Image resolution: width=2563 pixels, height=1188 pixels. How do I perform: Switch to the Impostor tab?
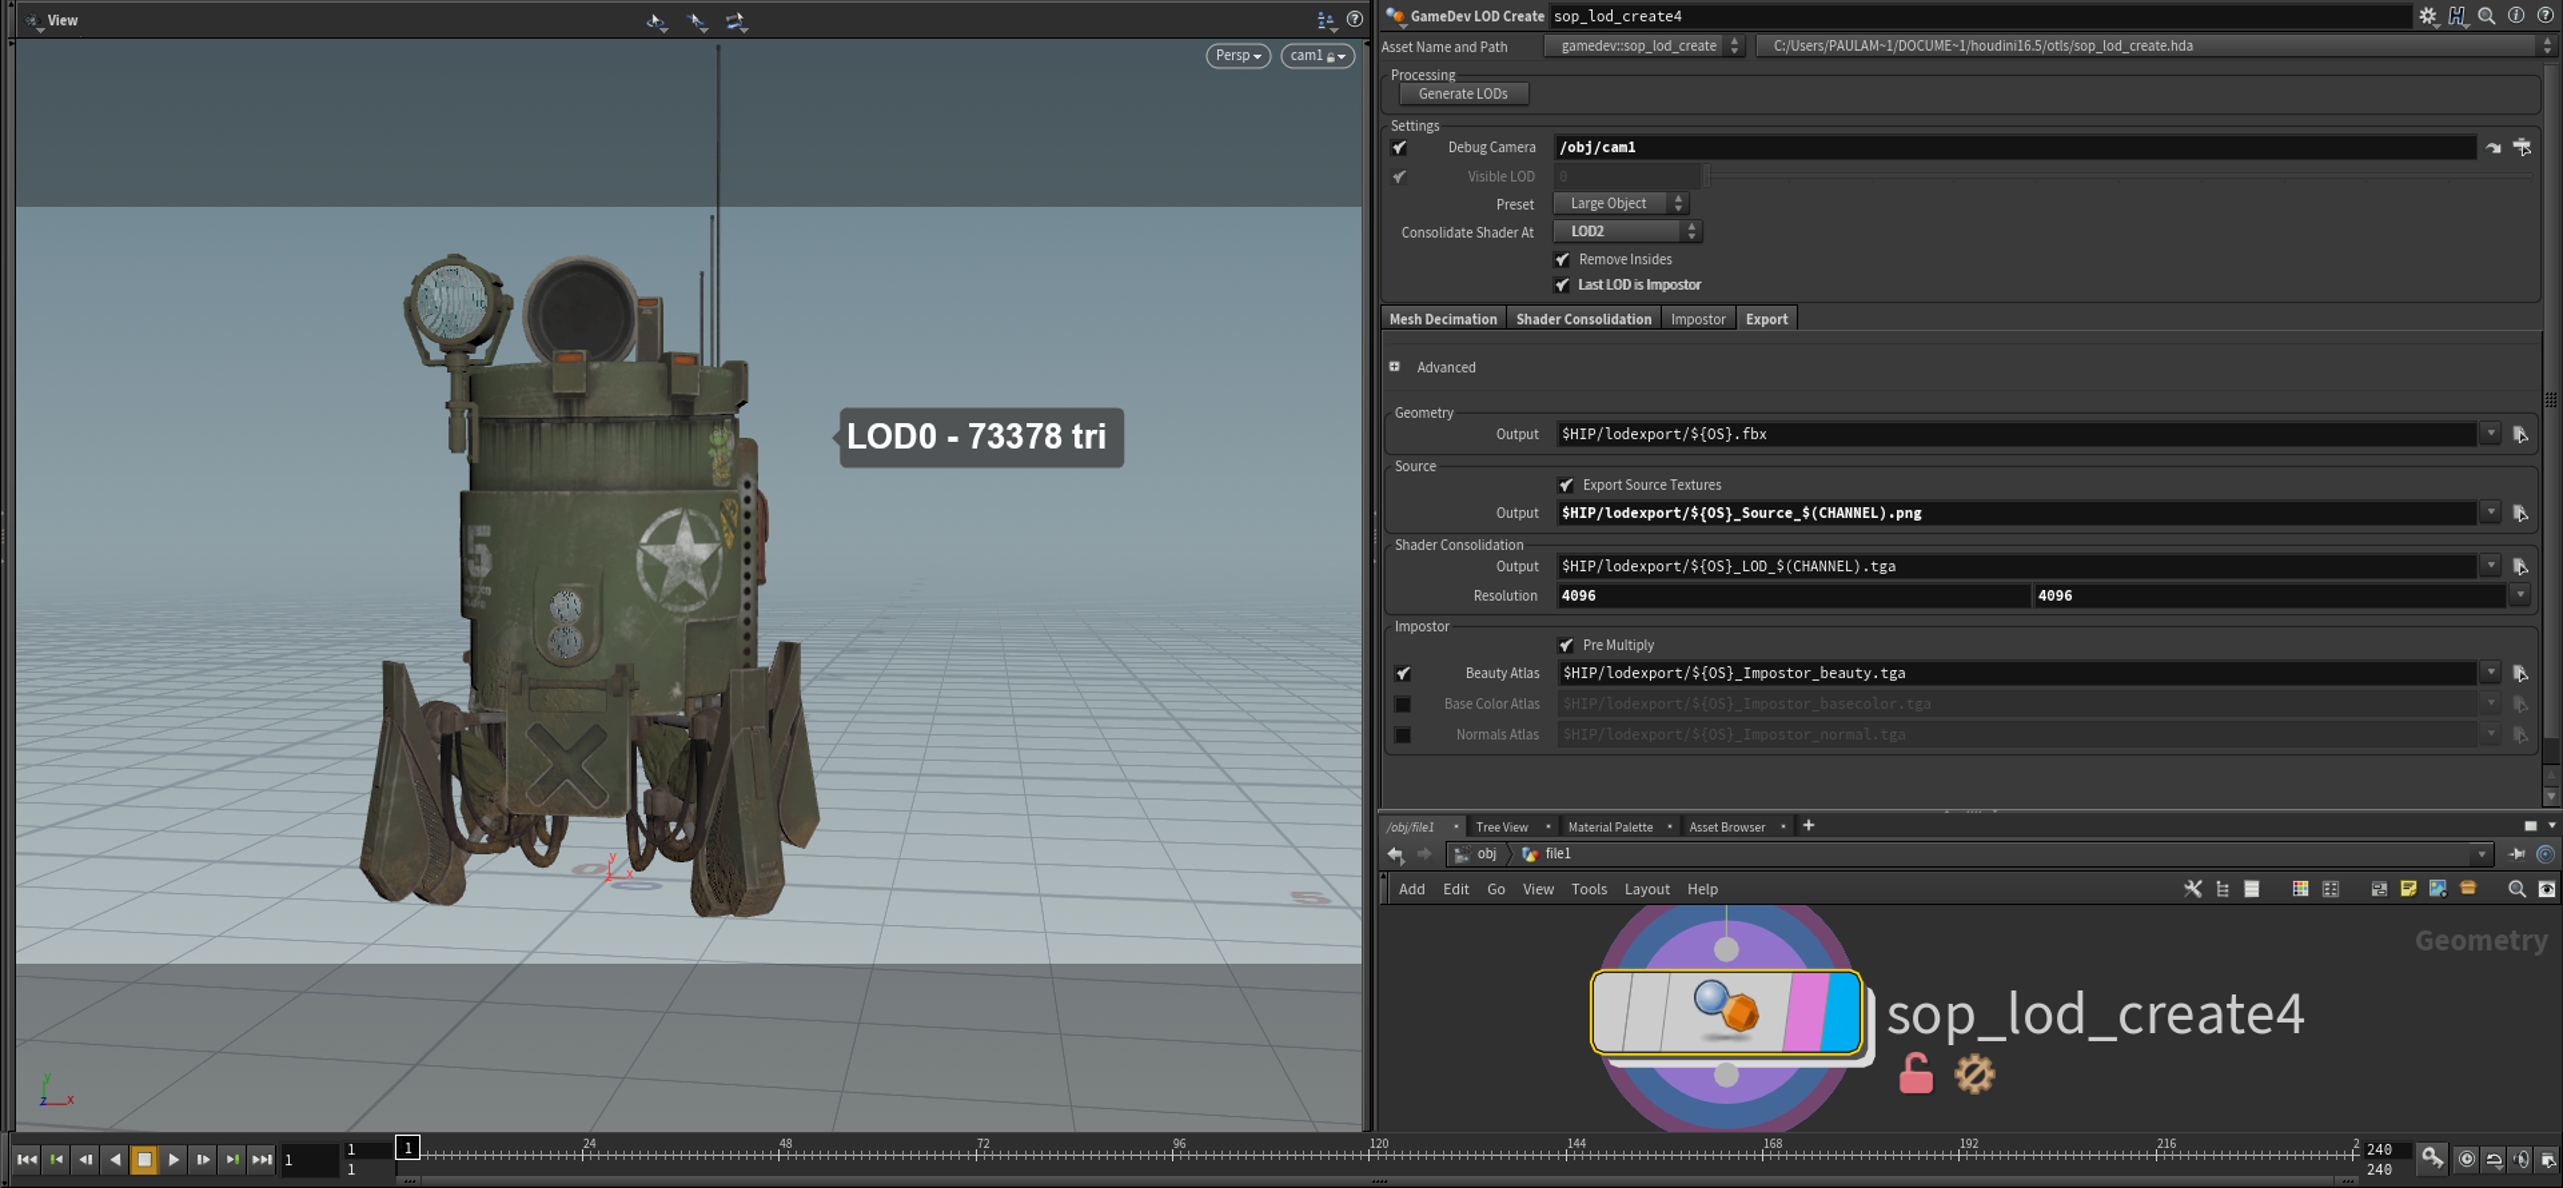click(x=1698, y=319)
